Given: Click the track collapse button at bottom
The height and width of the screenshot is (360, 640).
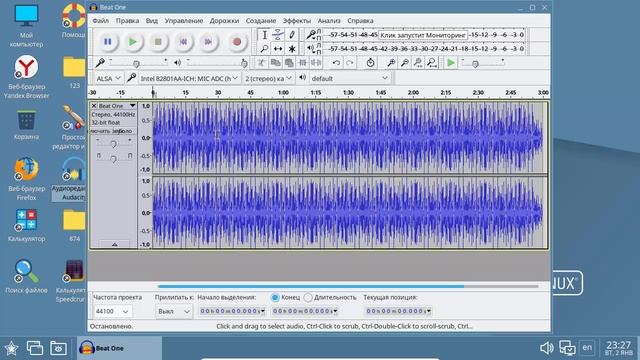Looking at the screenshot, I should pyautogui.click(x=114, y=244).
